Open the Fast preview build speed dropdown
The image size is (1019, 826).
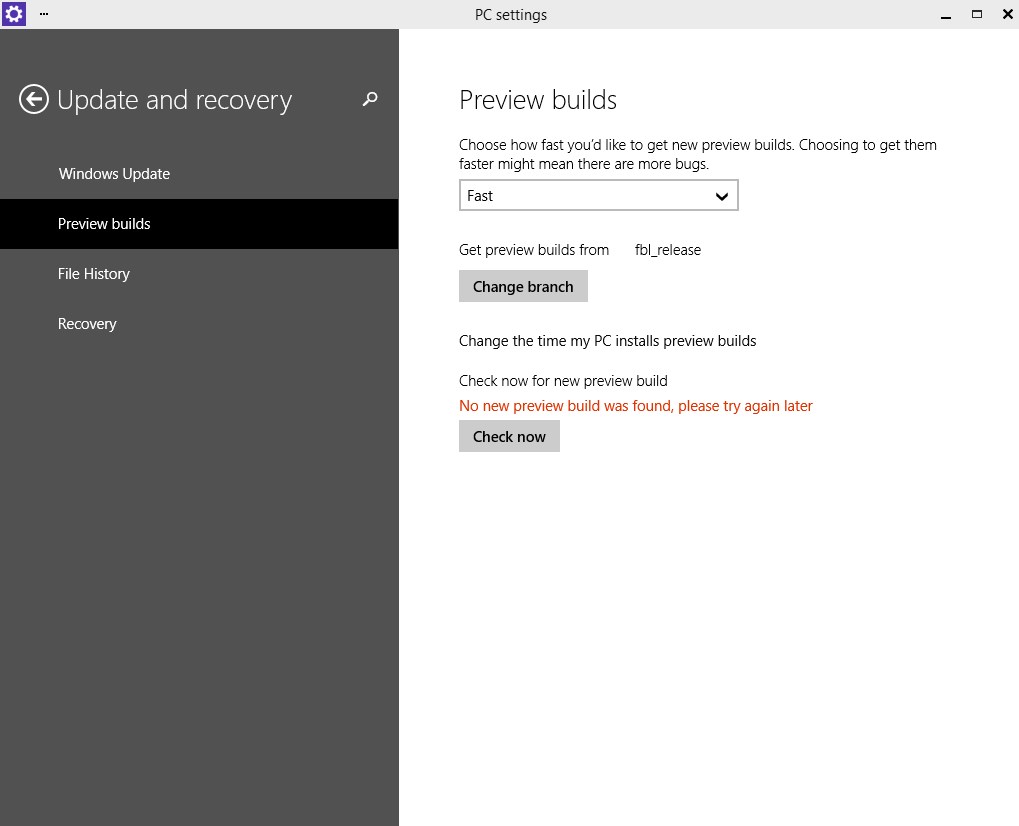tap(599, 196)
